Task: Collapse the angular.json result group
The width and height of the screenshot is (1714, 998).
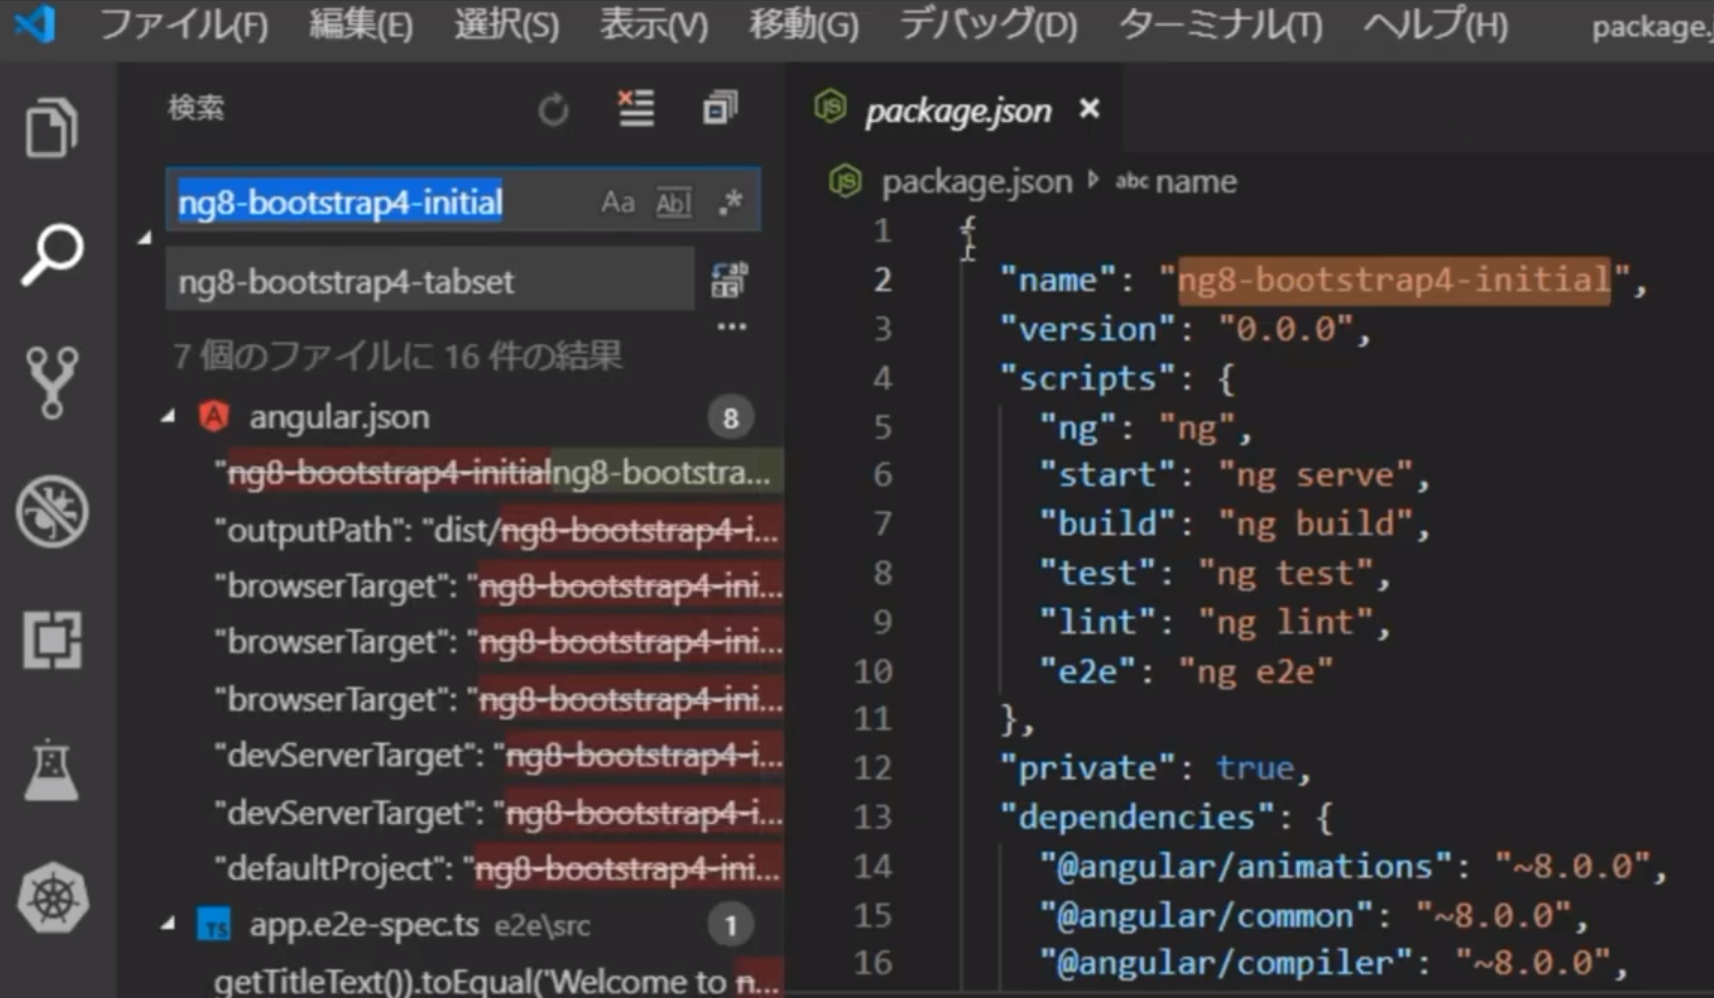Action: coord(168,416)
